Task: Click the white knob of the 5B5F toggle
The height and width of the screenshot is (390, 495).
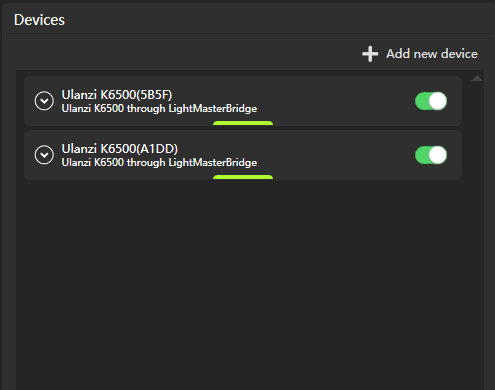Action: point(438,101)
